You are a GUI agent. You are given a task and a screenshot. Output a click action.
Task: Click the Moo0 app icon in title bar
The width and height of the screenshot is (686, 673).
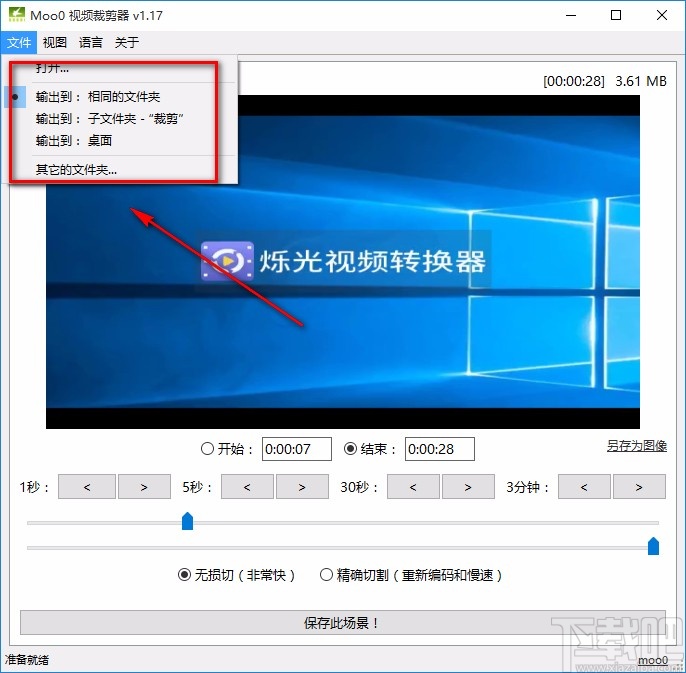point(17,15)
